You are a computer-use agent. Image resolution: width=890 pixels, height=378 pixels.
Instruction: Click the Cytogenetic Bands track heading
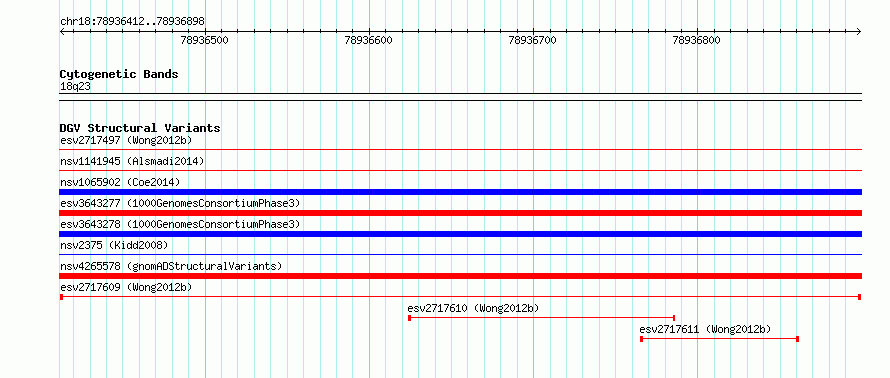(x=119, y=74)
